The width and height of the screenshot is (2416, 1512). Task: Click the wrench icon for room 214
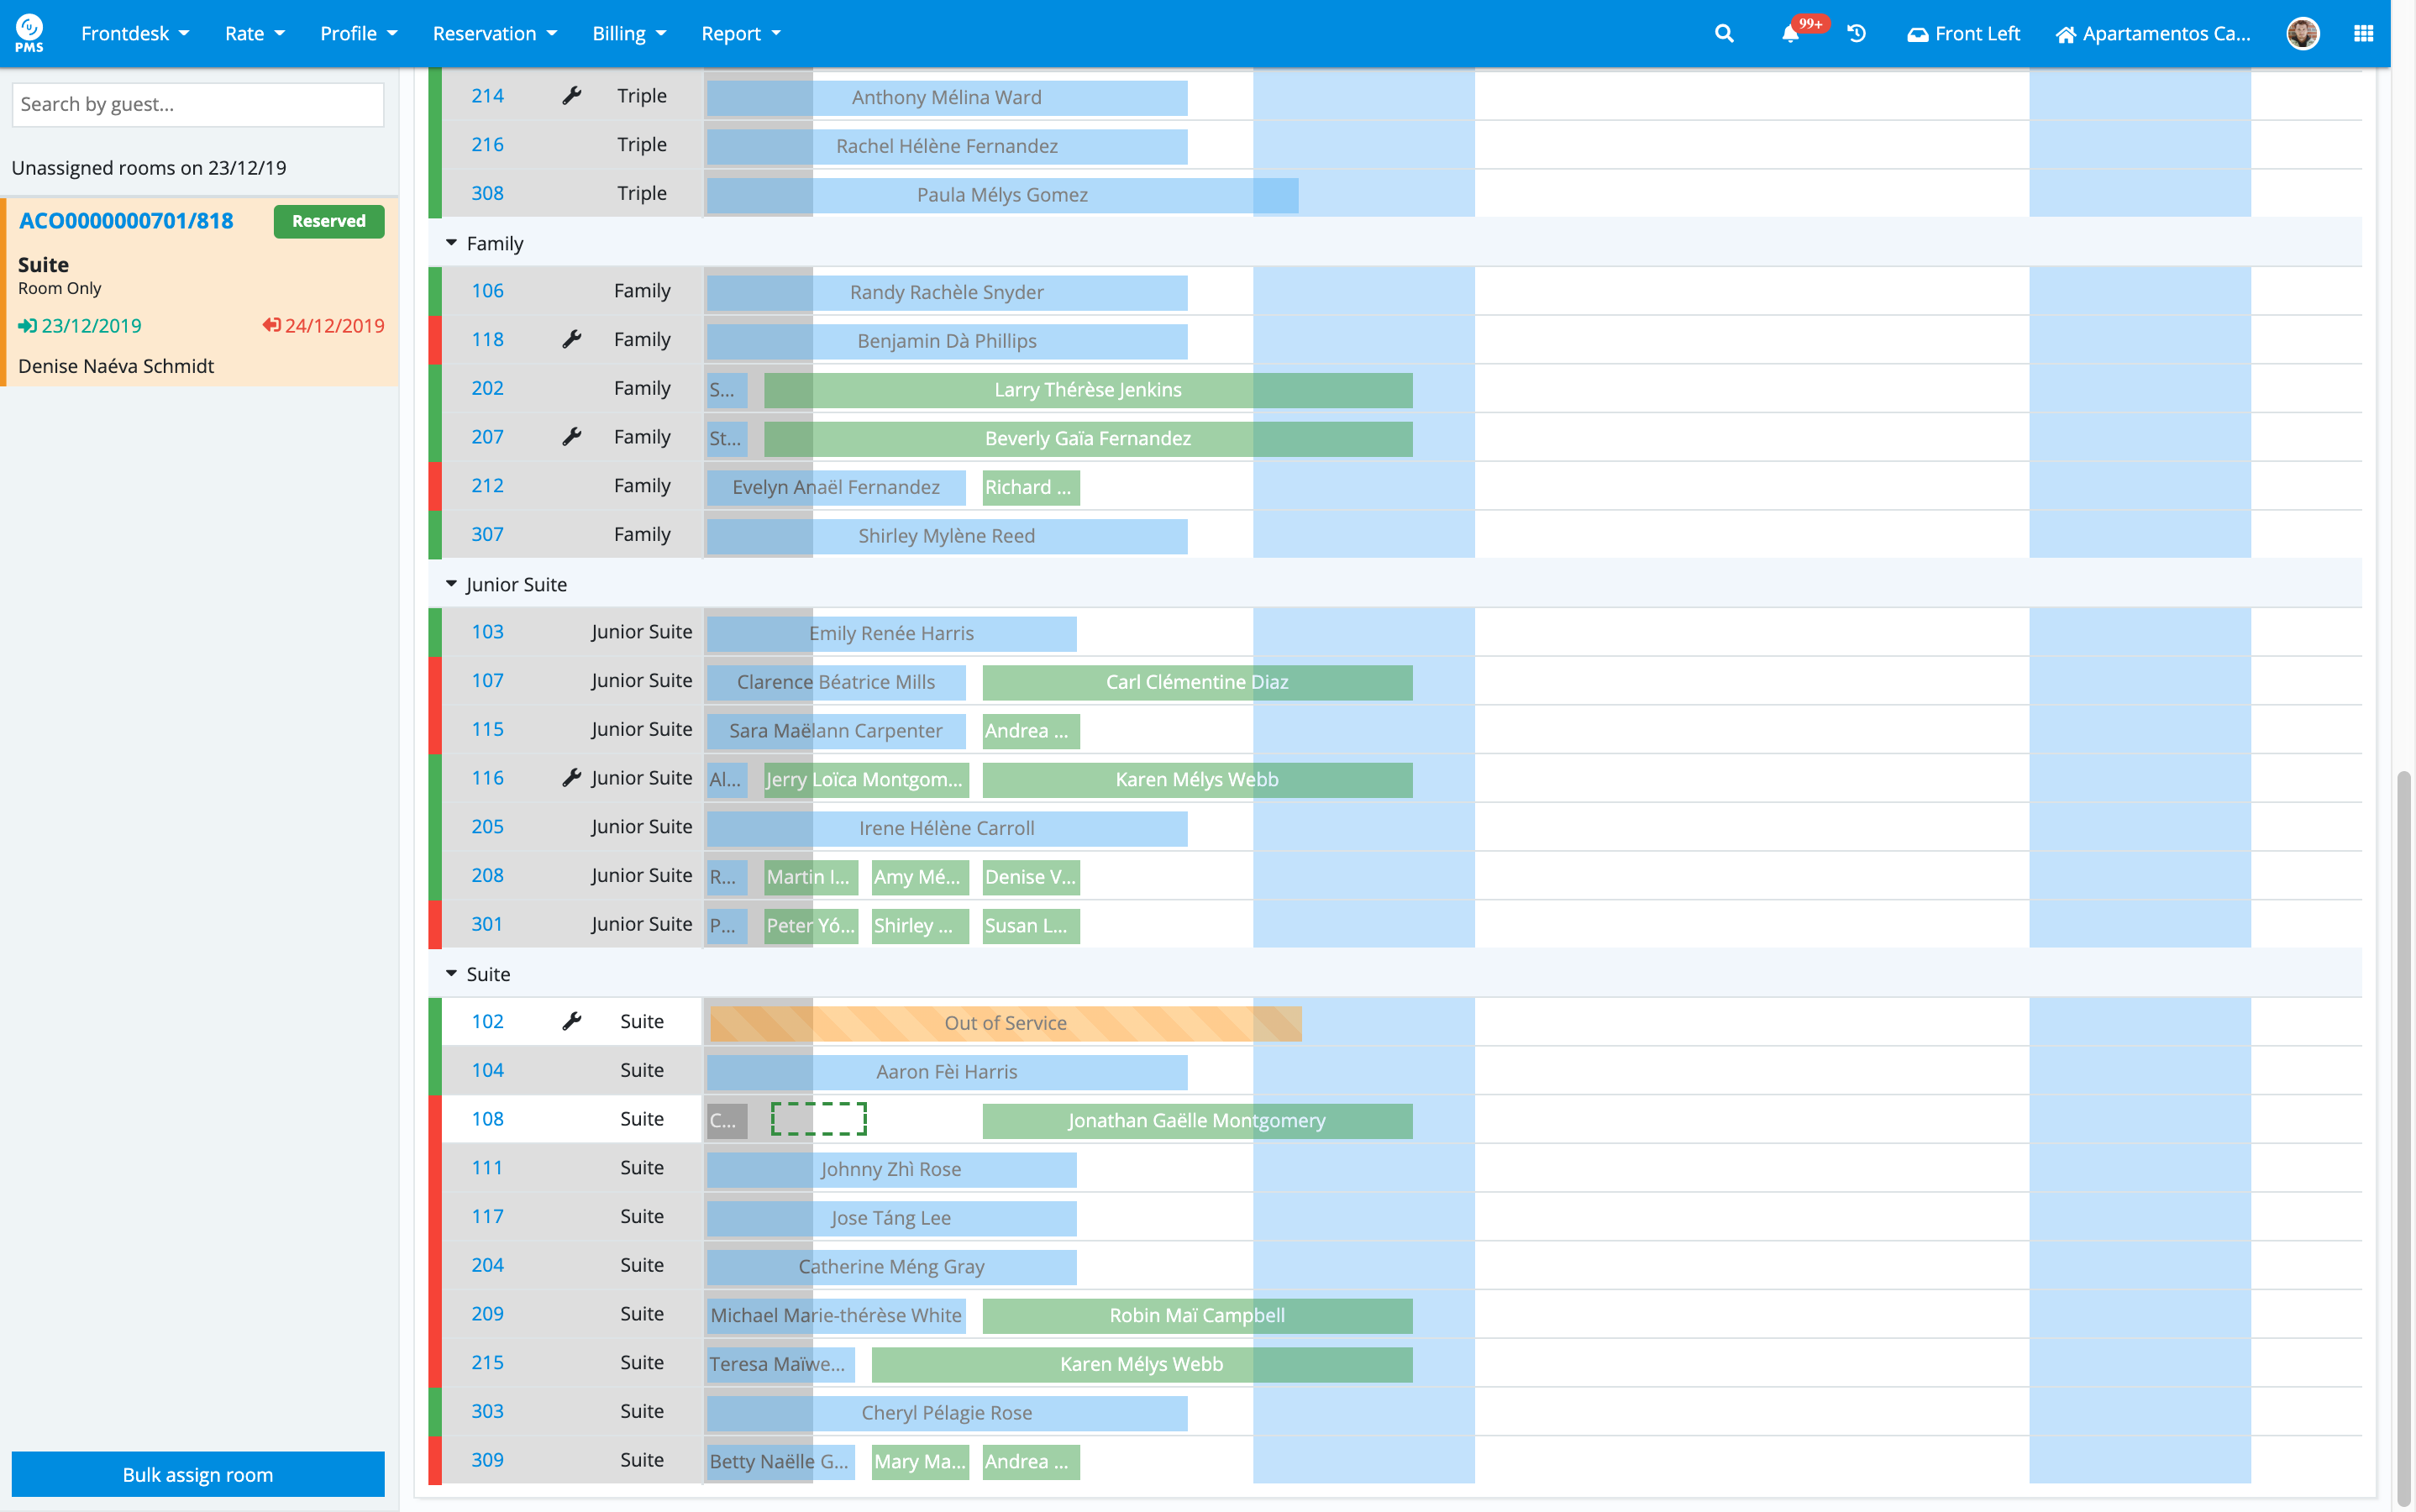pyautogui.click(x=571, y=96)
